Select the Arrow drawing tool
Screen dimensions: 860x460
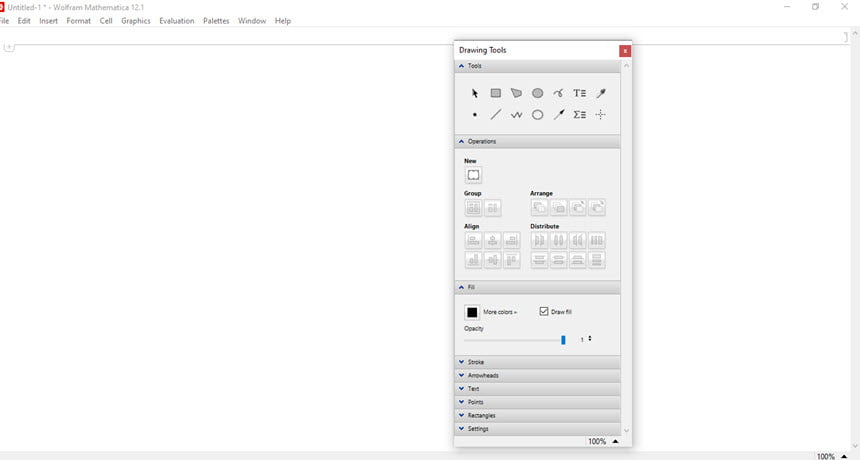tap(558, 115)
